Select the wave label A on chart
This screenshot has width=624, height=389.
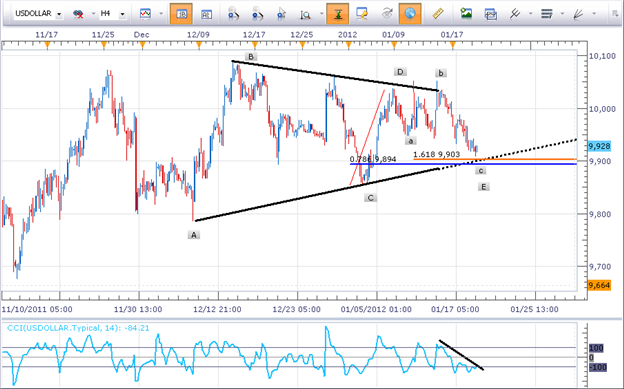click(x=194, y=235)
